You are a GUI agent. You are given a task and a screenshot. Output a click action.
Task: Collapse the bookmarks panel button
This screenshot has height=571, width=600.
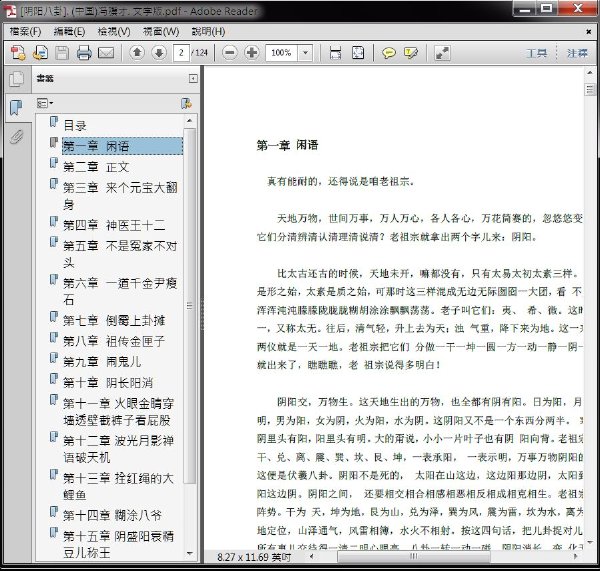(x=193, y=78)
